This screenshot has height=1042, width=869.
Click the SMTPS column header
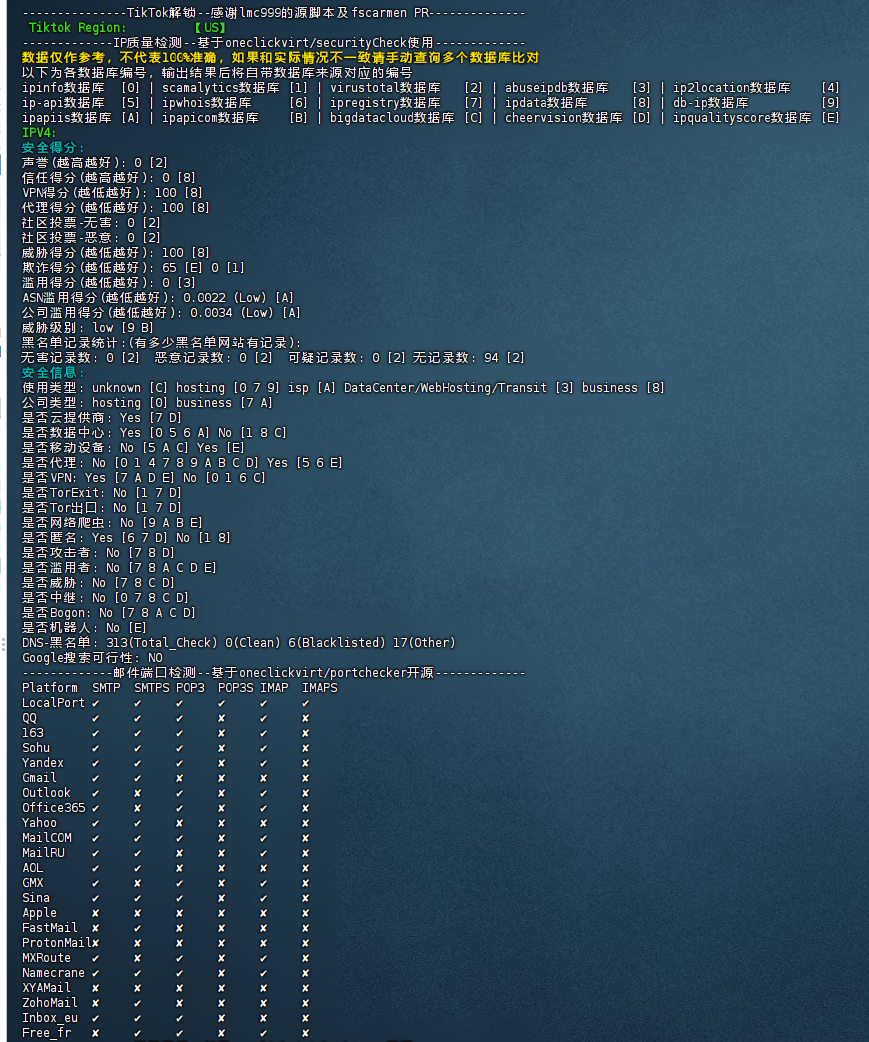coord(151,688)
